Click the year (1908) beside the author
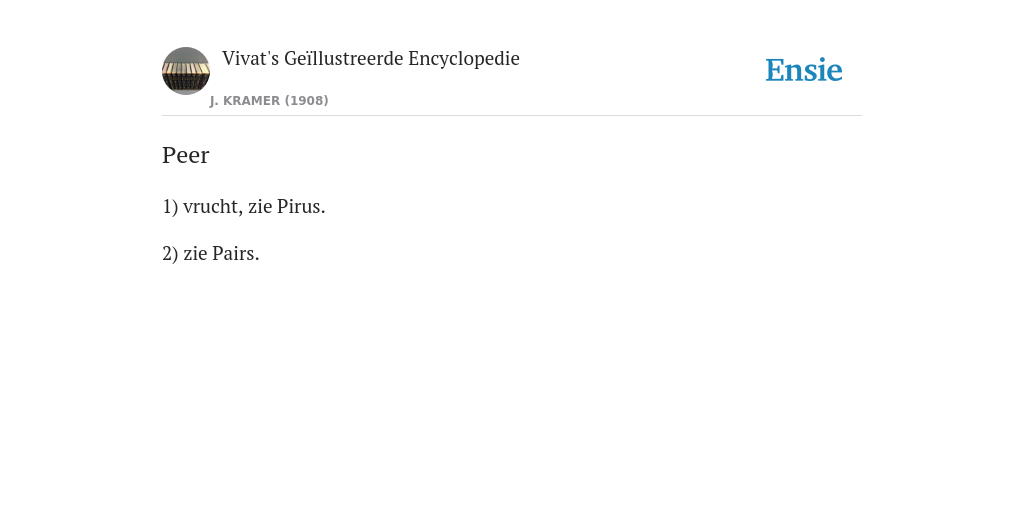 point(306,101)
